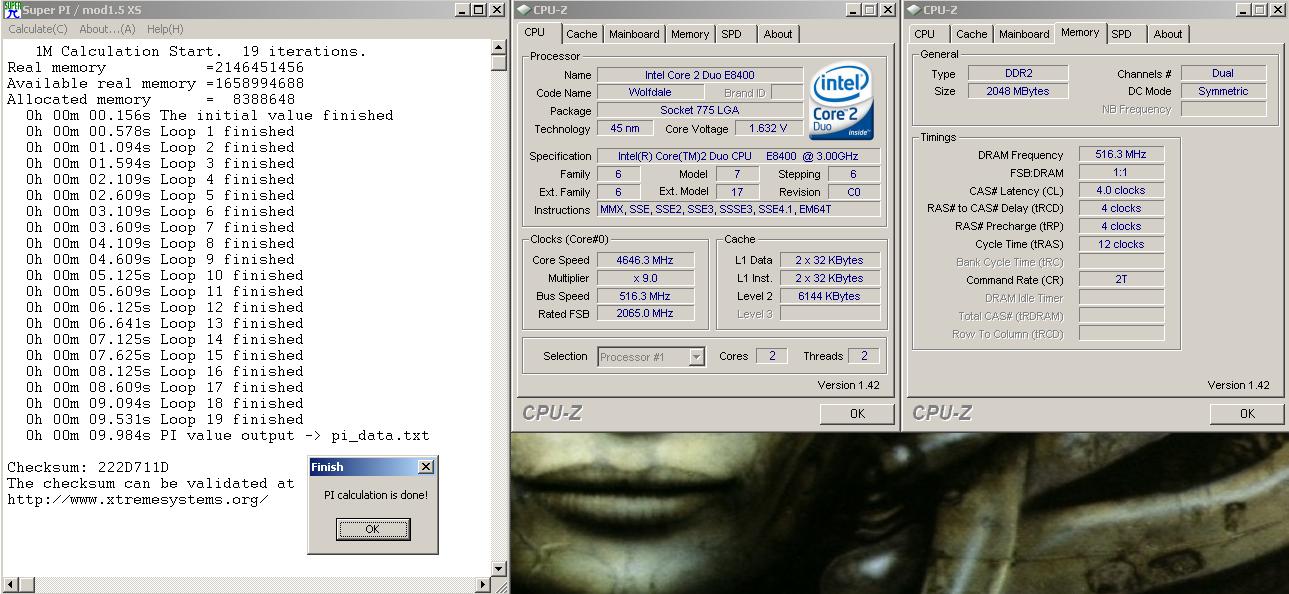
Task: Close the first CPU-Z window
Action: (887, 10)
